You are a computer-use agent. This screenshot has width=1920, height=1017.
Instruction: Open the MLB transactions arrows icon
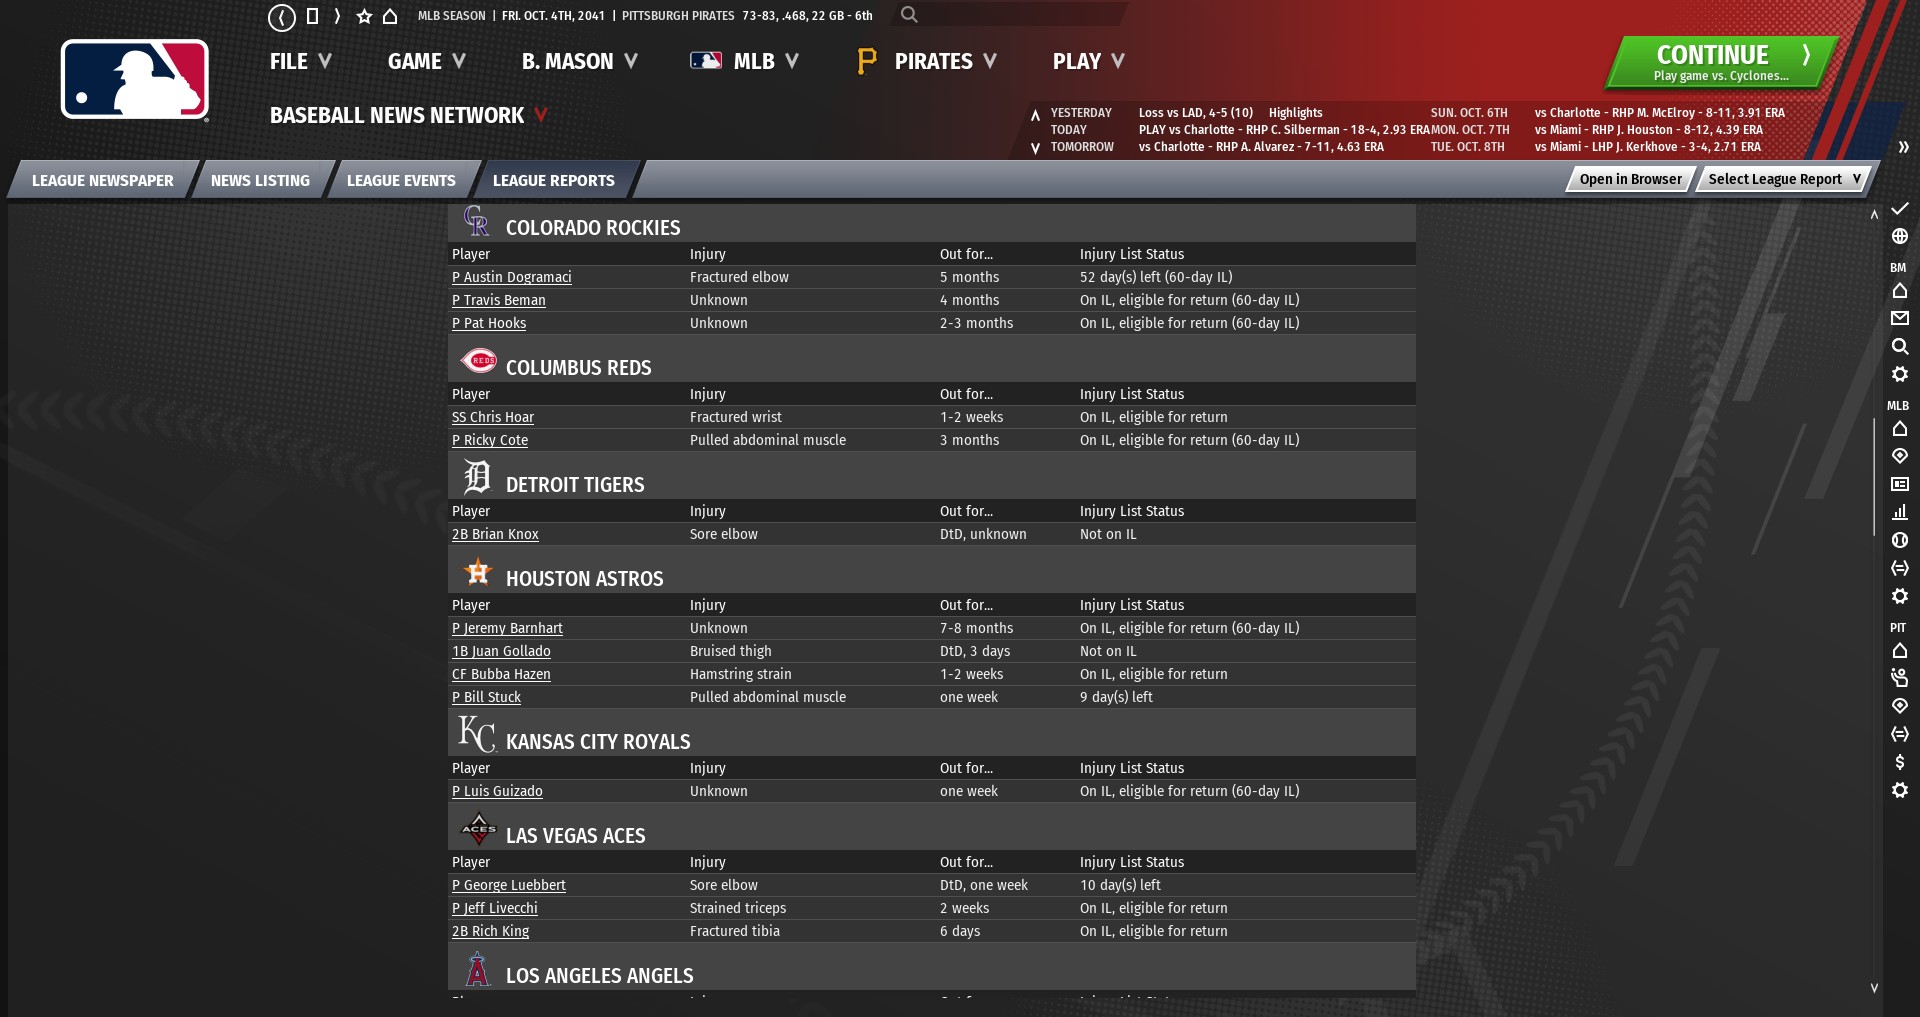(1900, 568)
